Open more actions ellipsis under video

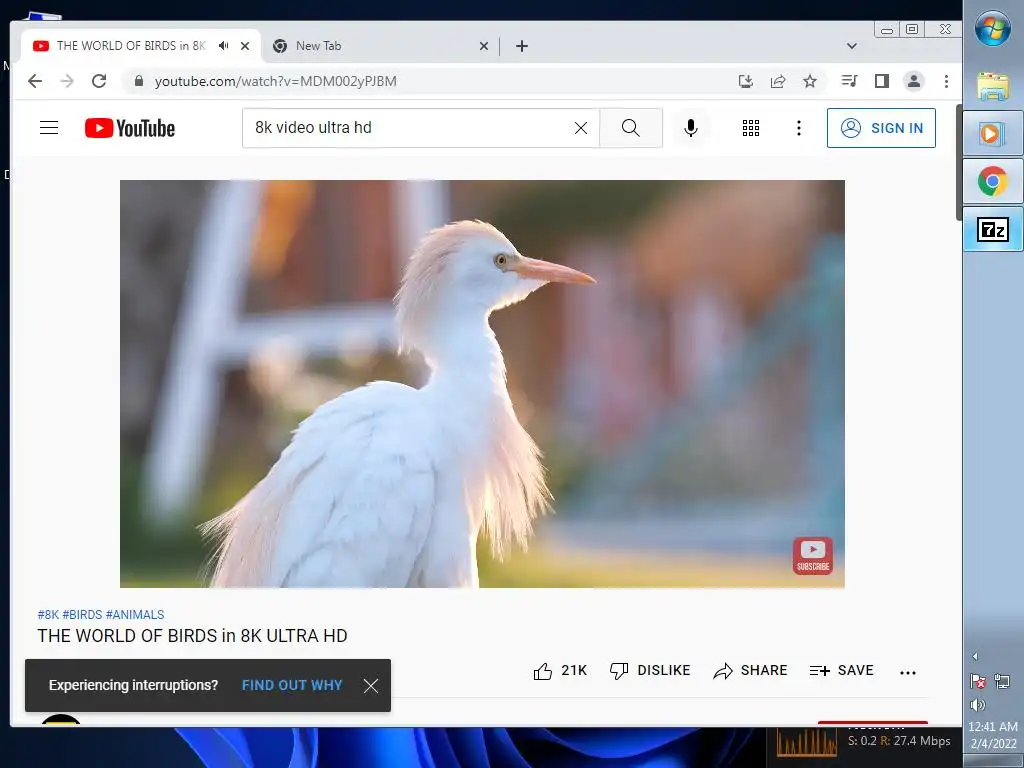point(908,672)
